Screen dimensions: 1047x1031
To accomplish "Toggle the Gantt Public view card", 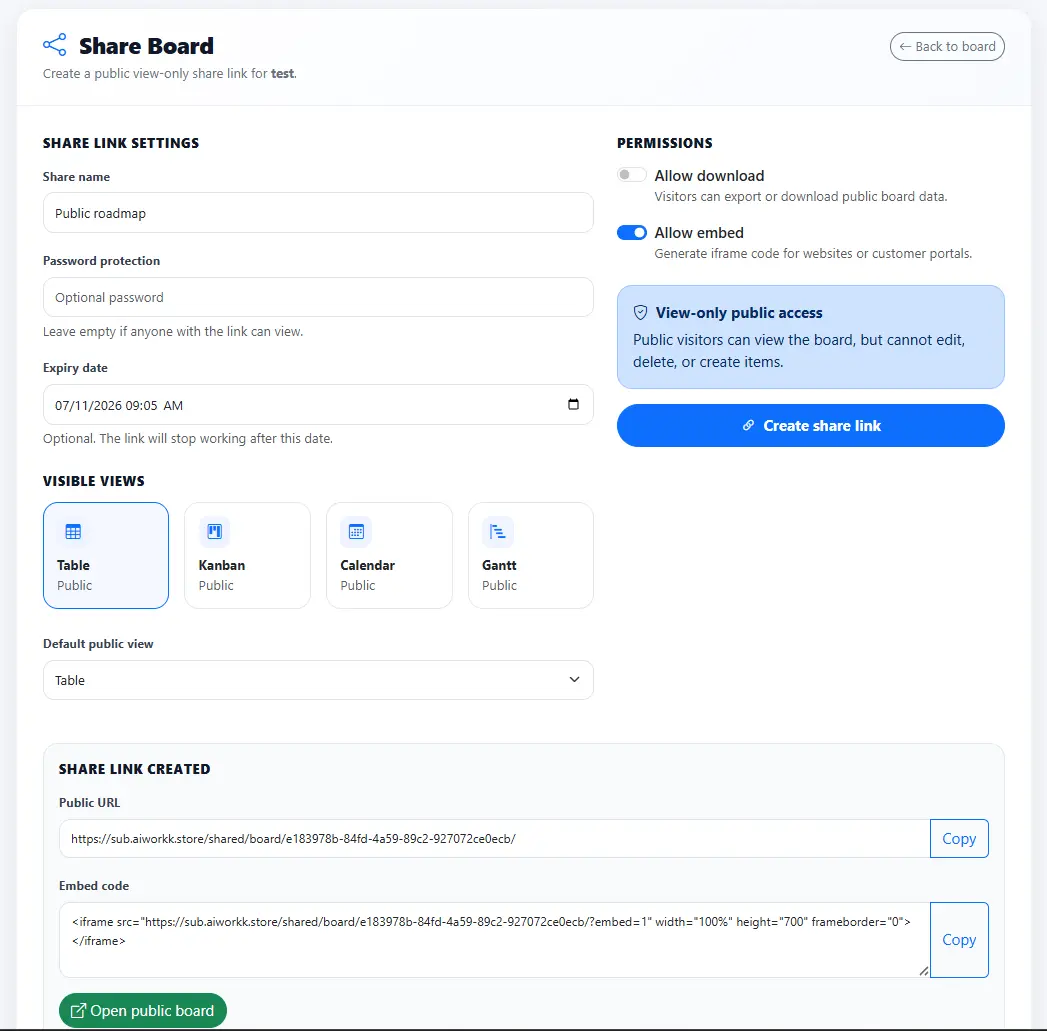I will tap(531, 556).
